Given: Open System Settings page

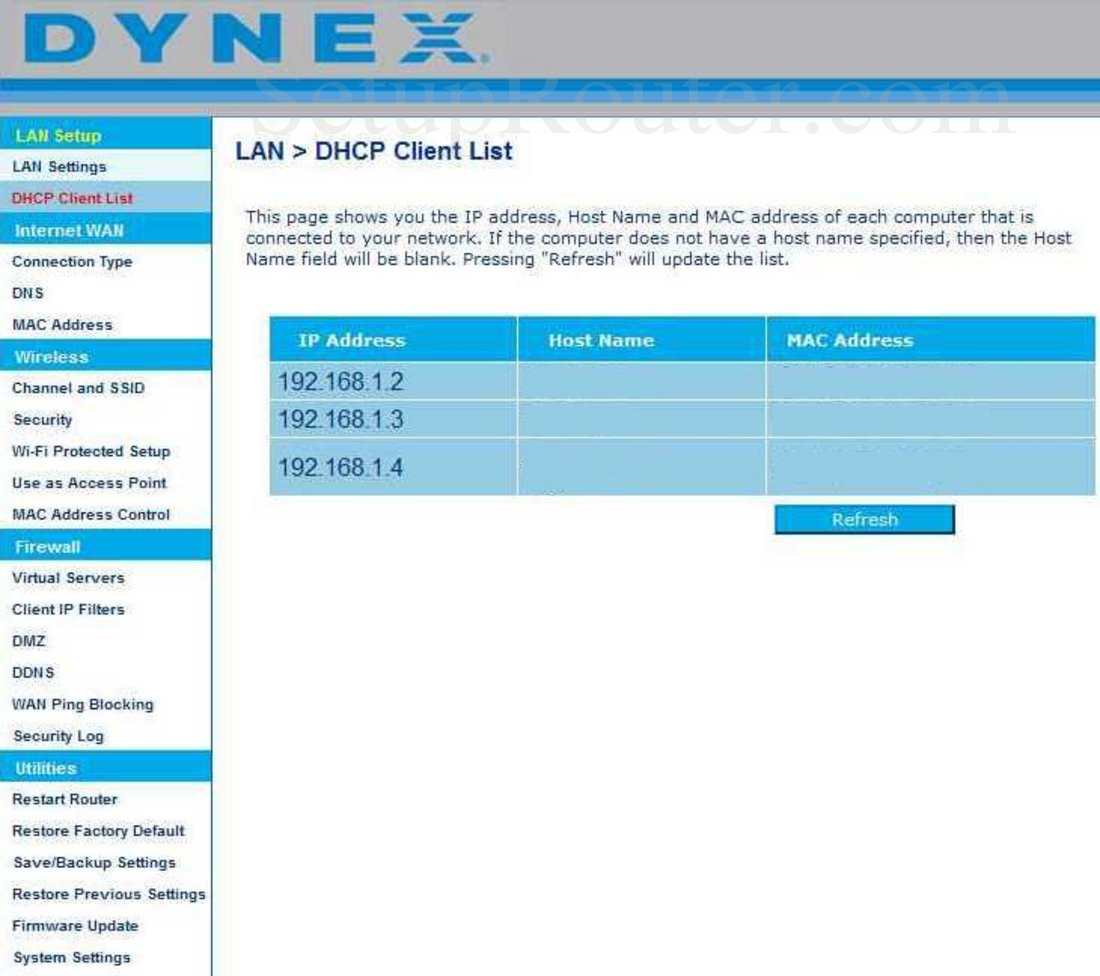Looking at the screenshot, I should coord(72,956).
